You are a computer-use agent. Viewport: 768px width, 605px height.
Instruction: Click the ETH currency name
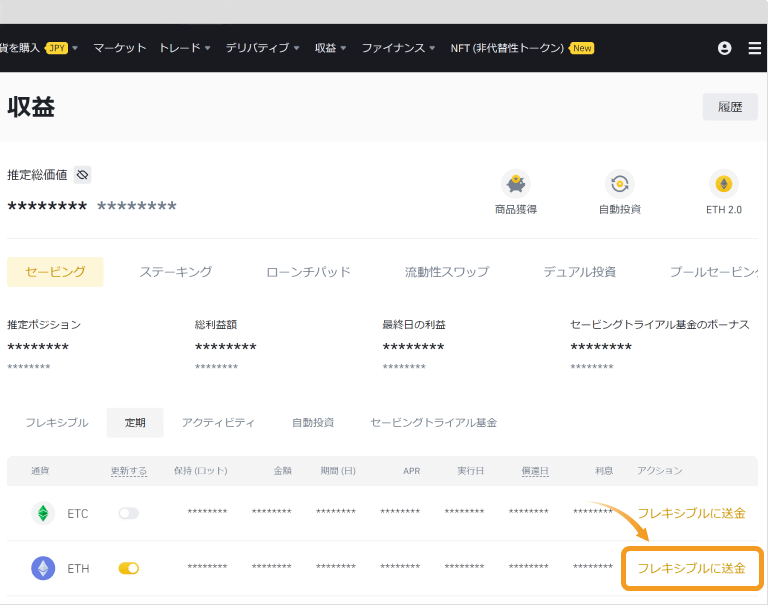(78, 569)
